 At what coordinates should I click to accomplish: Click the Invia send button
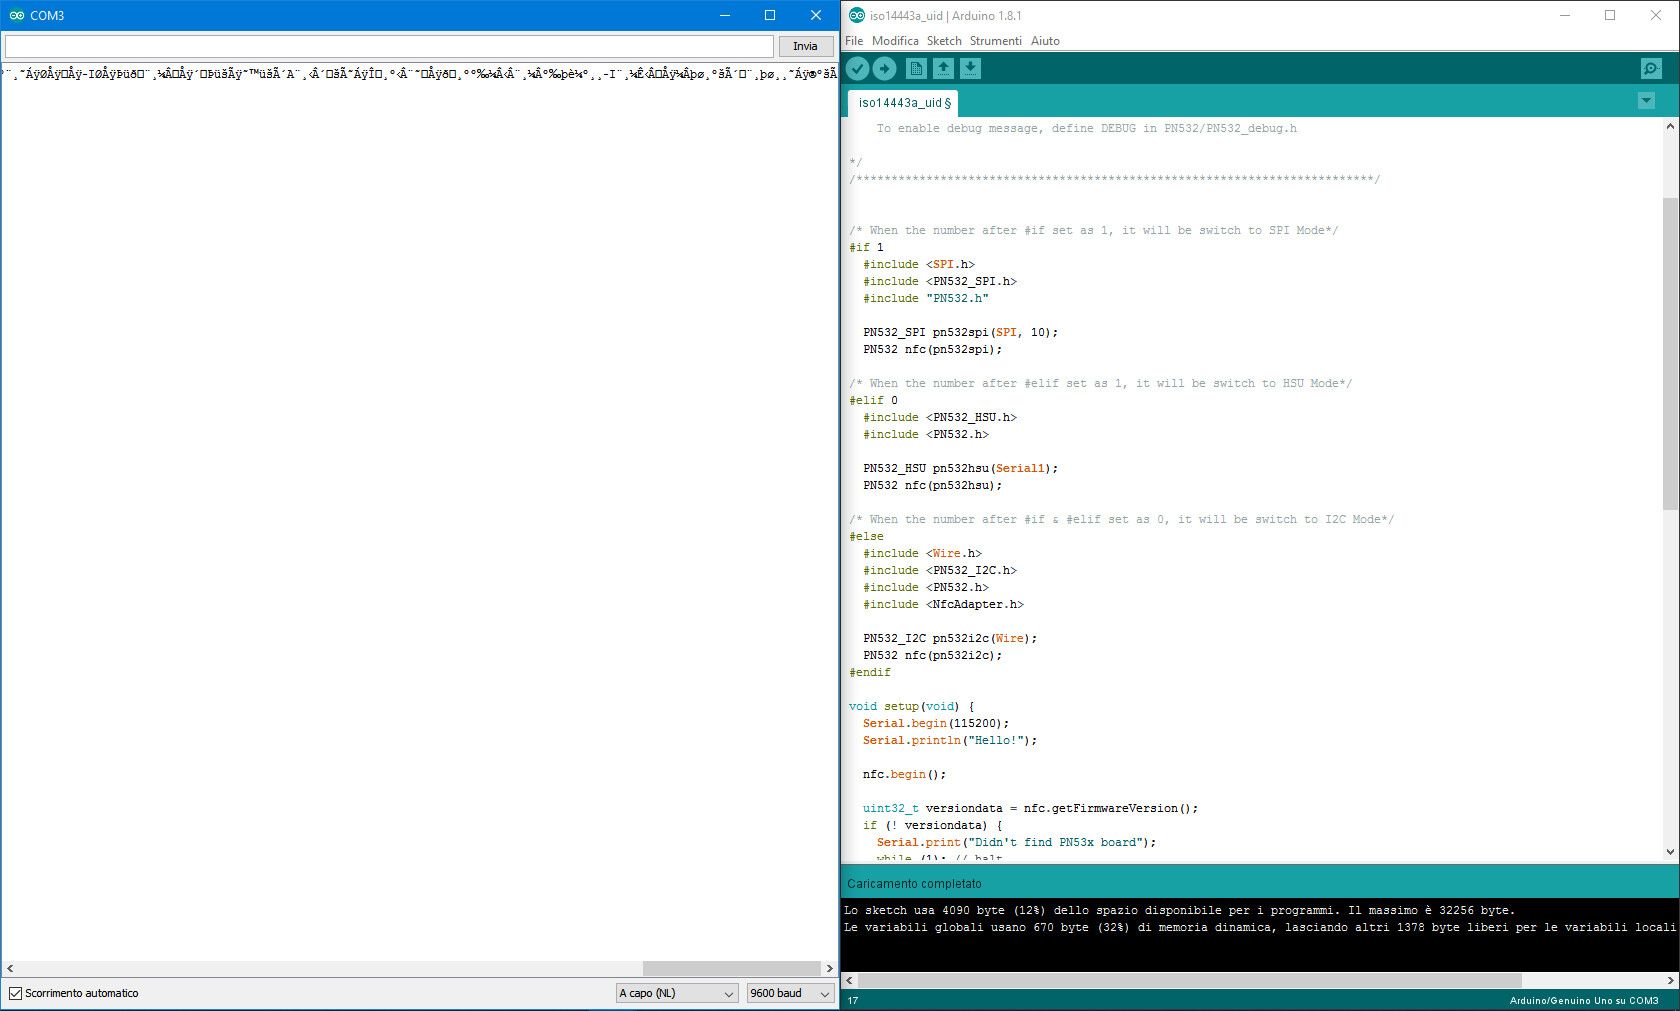(x=805, y=46)
